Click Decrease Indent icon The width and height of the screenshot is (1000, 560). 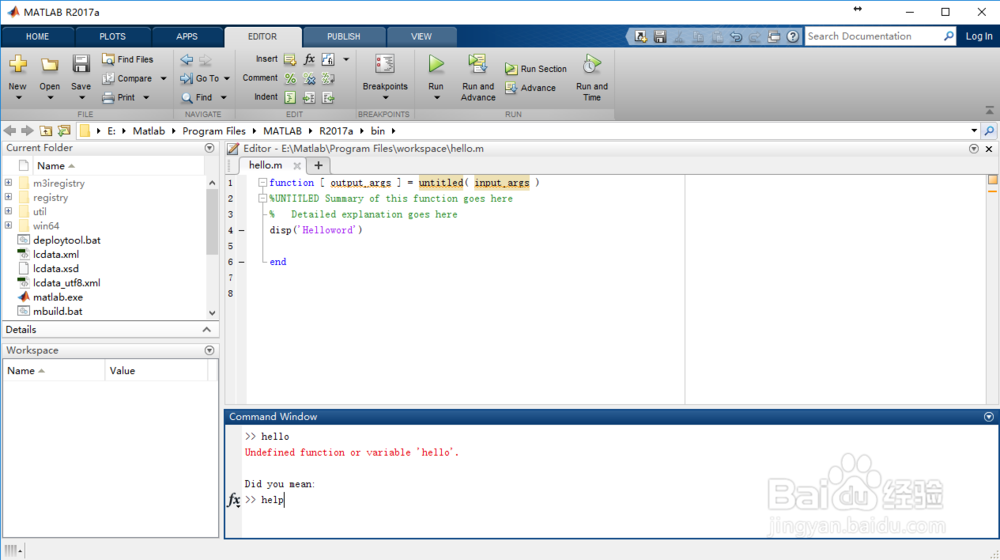click(328, 98)
